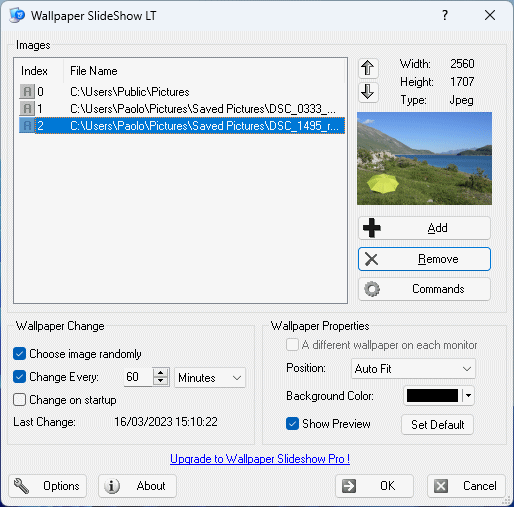
Task: Open help with the question mark button
Action: (445, 15)
